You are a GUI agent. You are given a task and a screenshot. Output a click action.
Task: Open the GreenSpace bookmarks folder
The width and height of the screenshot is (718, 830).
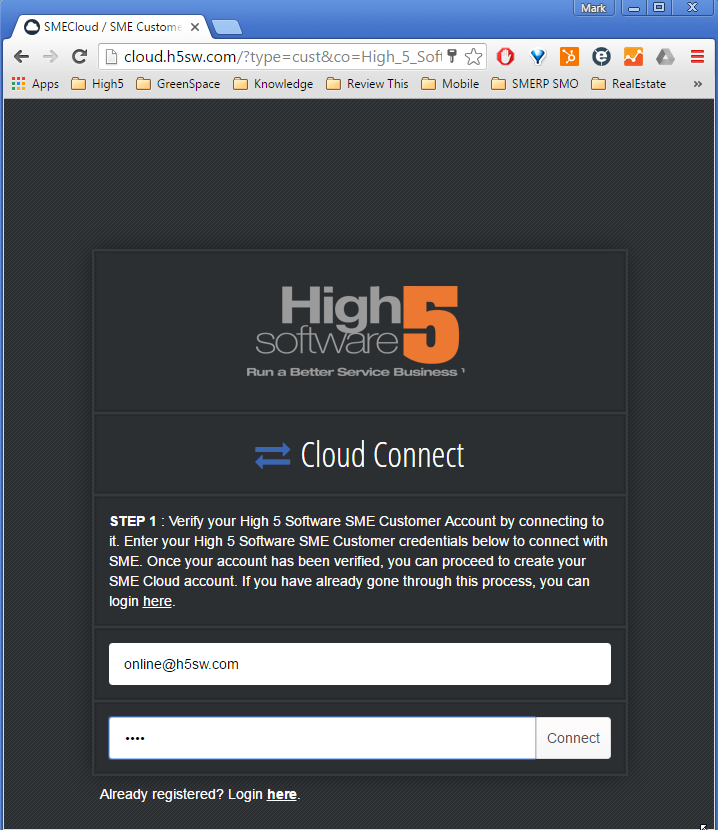[x=178, y=84]
